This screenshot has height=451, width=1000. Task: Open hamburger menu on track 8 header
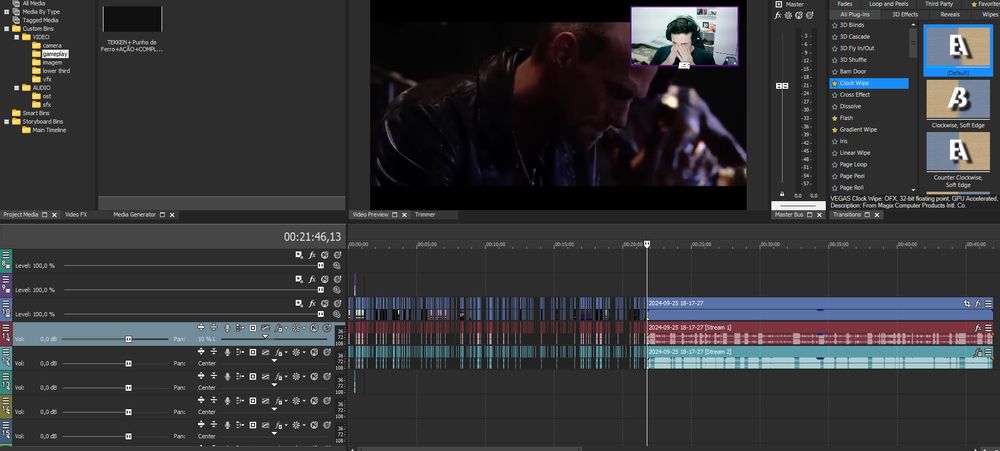click(6, 255)
